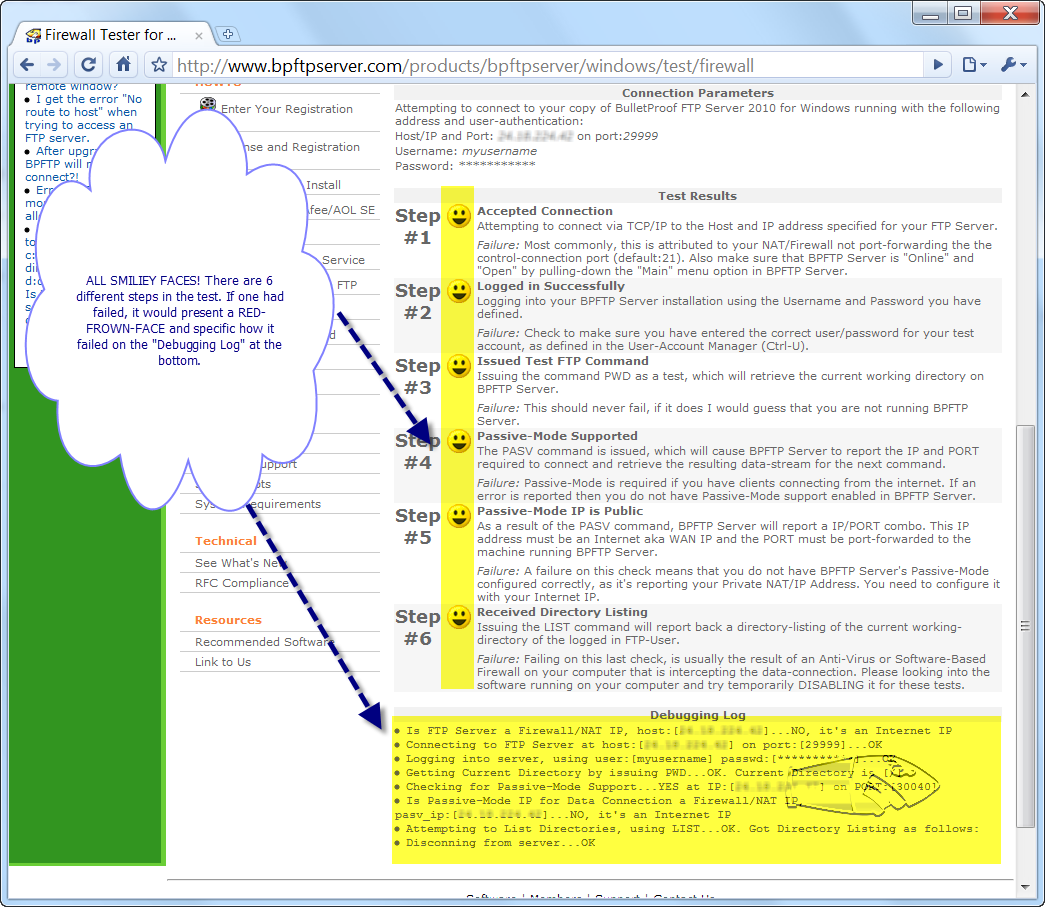Click the 'Logged in Successfully' step title
Screen dimensions: 1045x907
click(550, 286)
